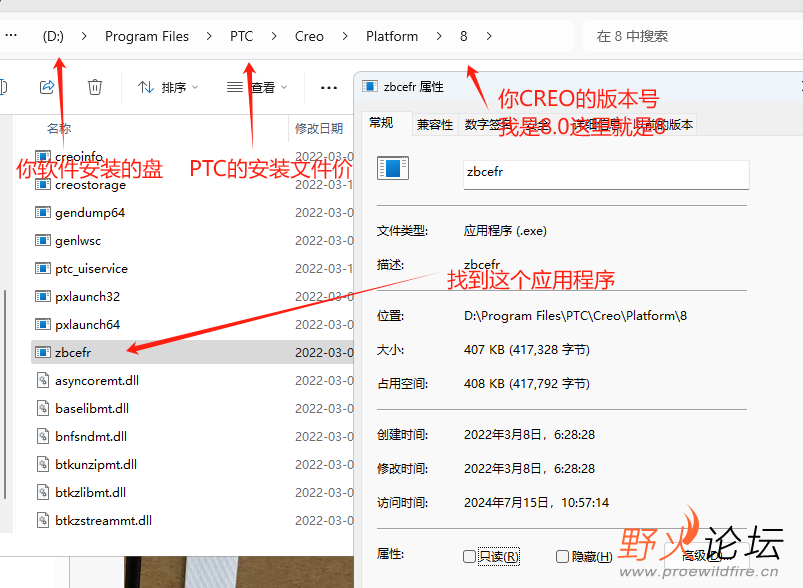Switch to the 兼容性 tab
This screenshot has width=803, height=588.
[435, 124]
